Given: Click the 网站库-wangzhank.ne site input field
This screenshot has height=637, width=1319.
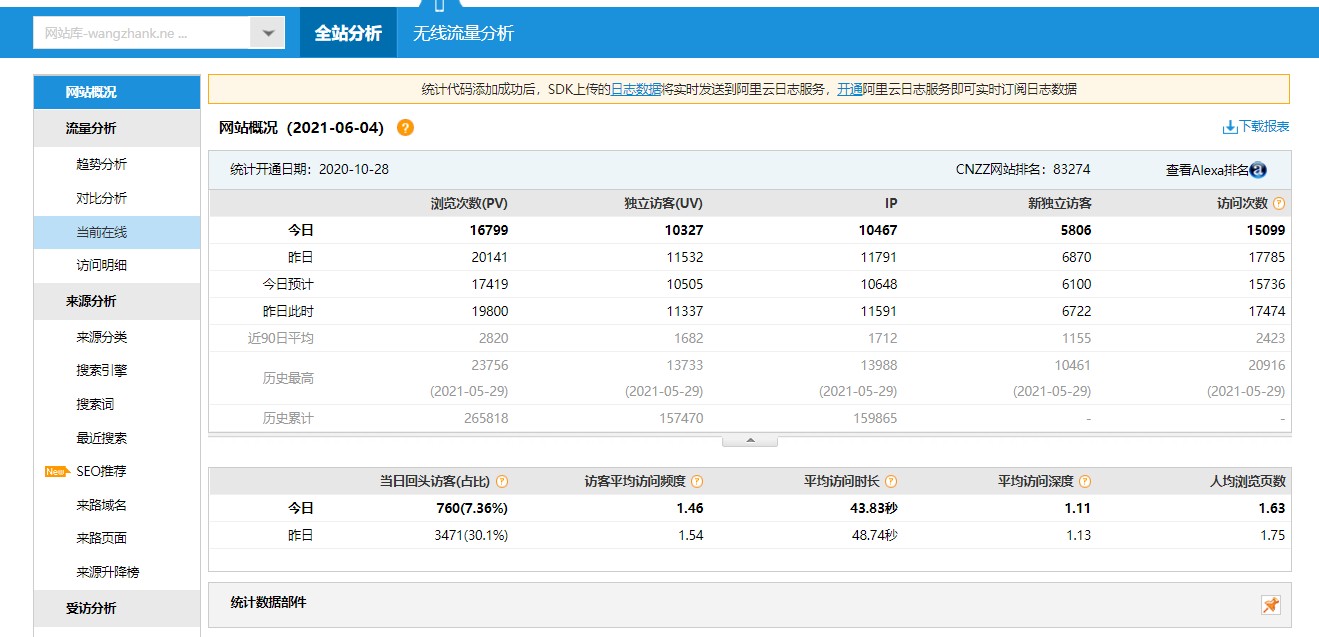Looking at the screenshot, I should pyautogui.click(x=141, y=33).
